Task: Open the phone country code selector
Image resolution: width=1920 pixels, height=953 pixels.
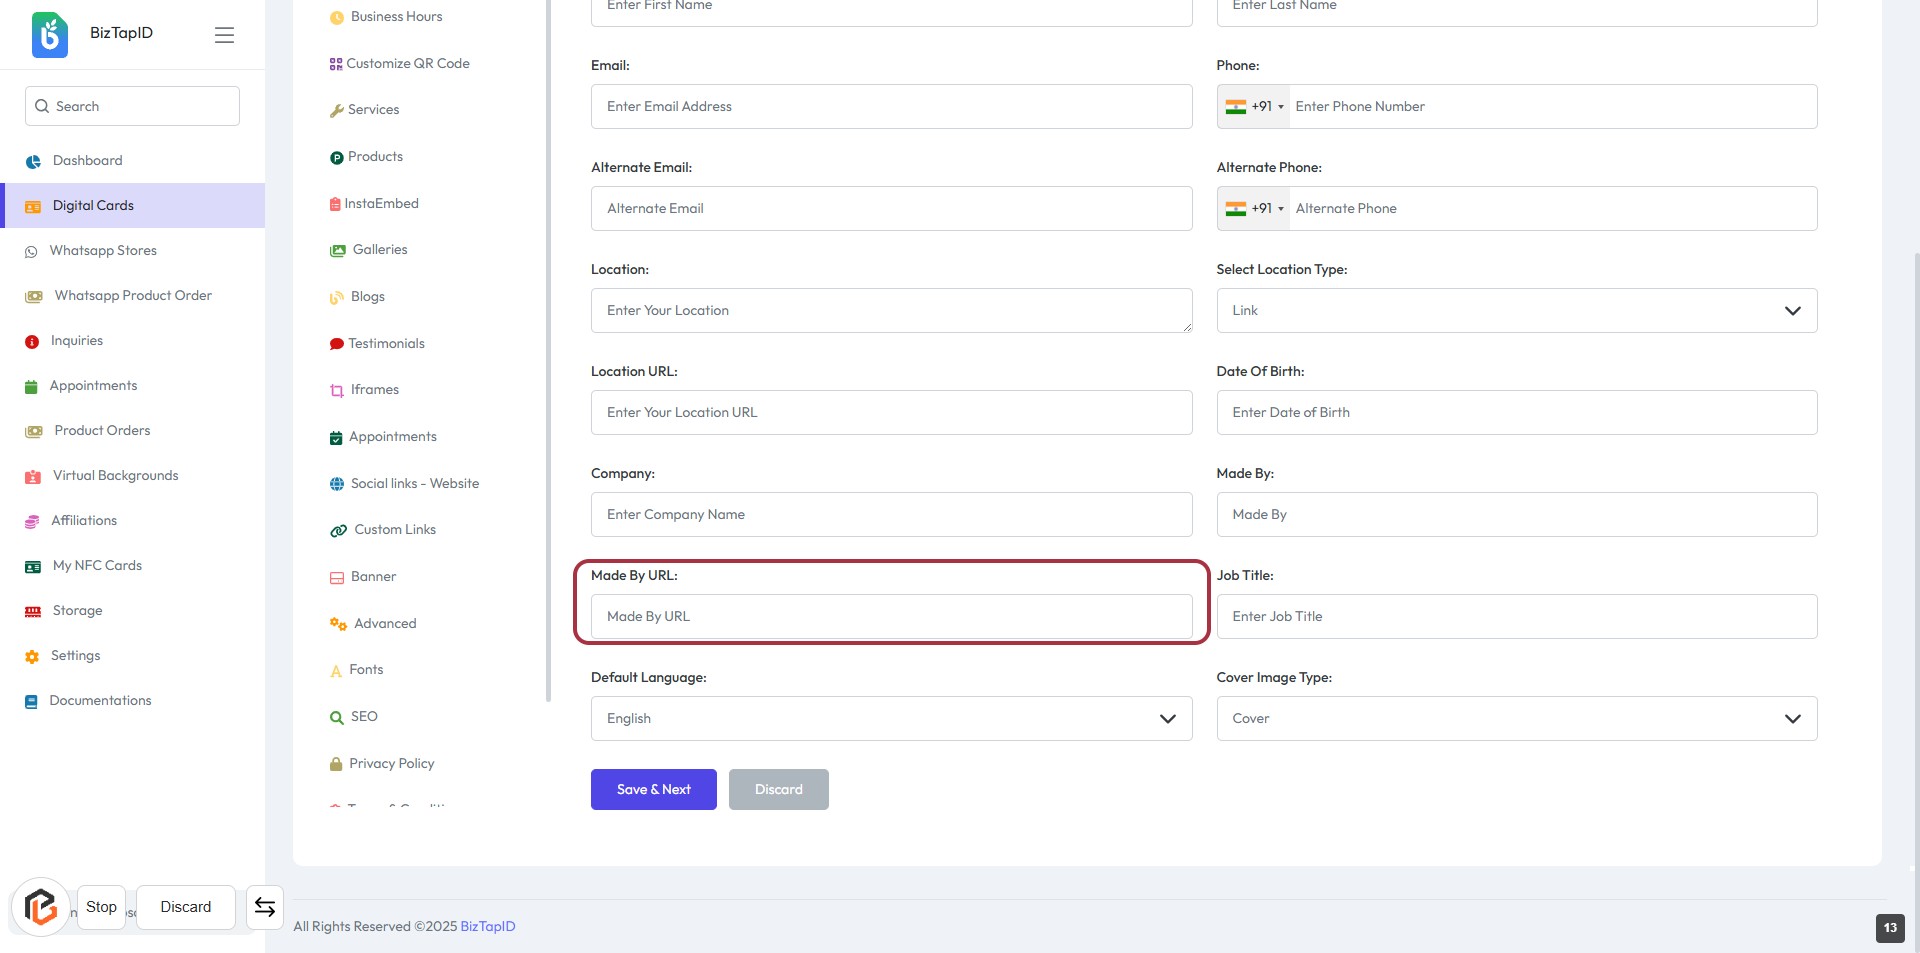Action: (x=1254, y=107)
